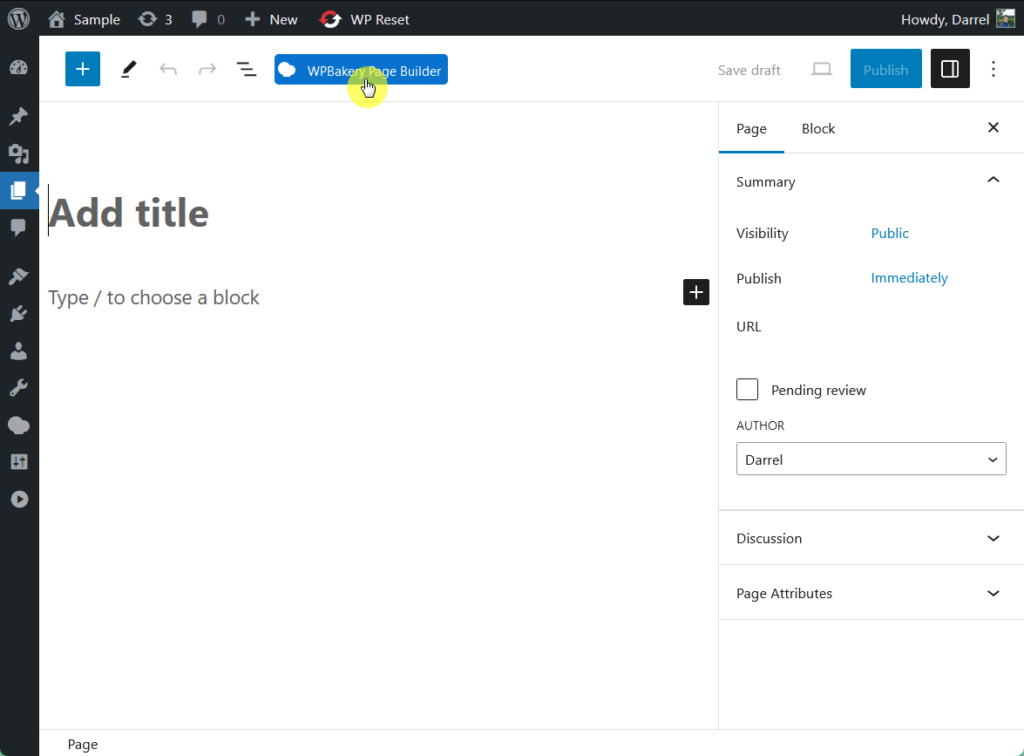This screenshot has width=1024, height=756.
Task: Open Posts pushpin in admin sidebar
Action: (x=19, y=116)
